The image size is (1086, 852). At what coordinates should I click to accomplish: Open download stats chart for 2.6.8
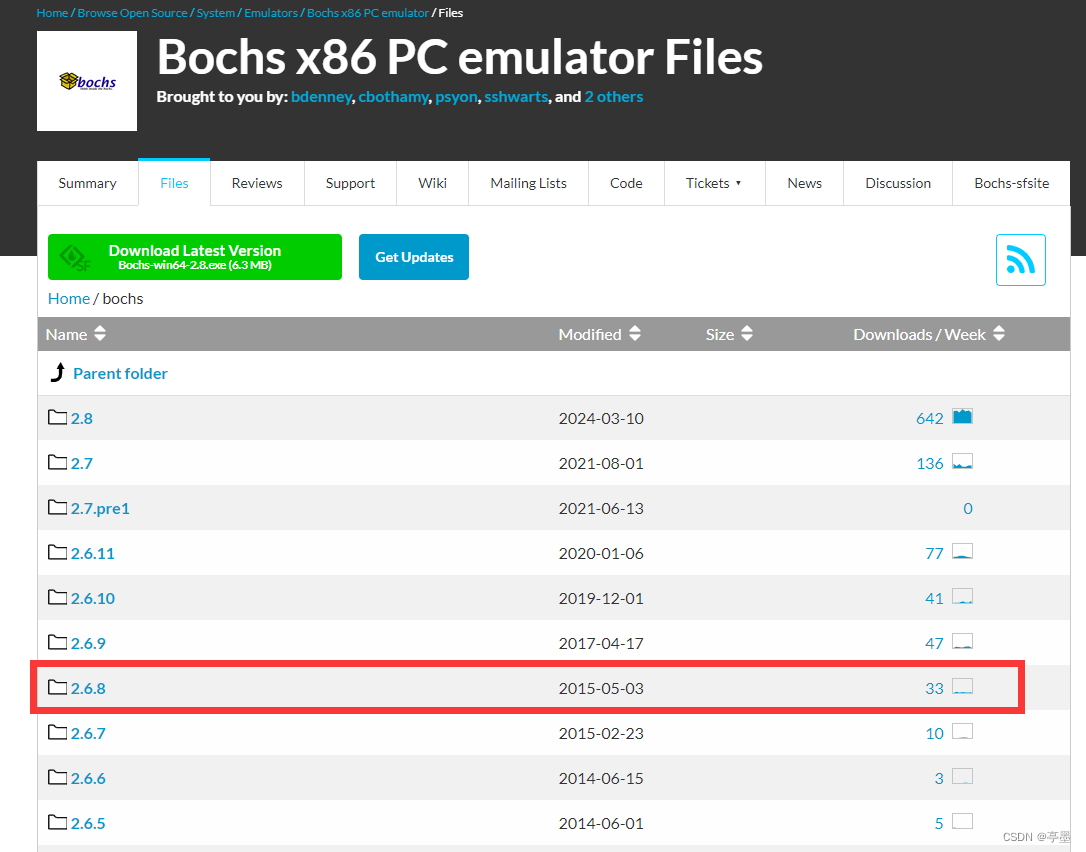962,686
